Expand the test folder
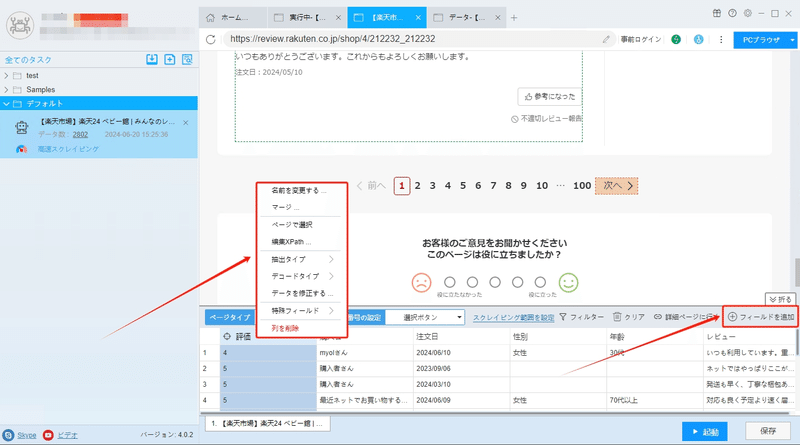Viewport: 800px width, 445px height. tap(6, 76)
